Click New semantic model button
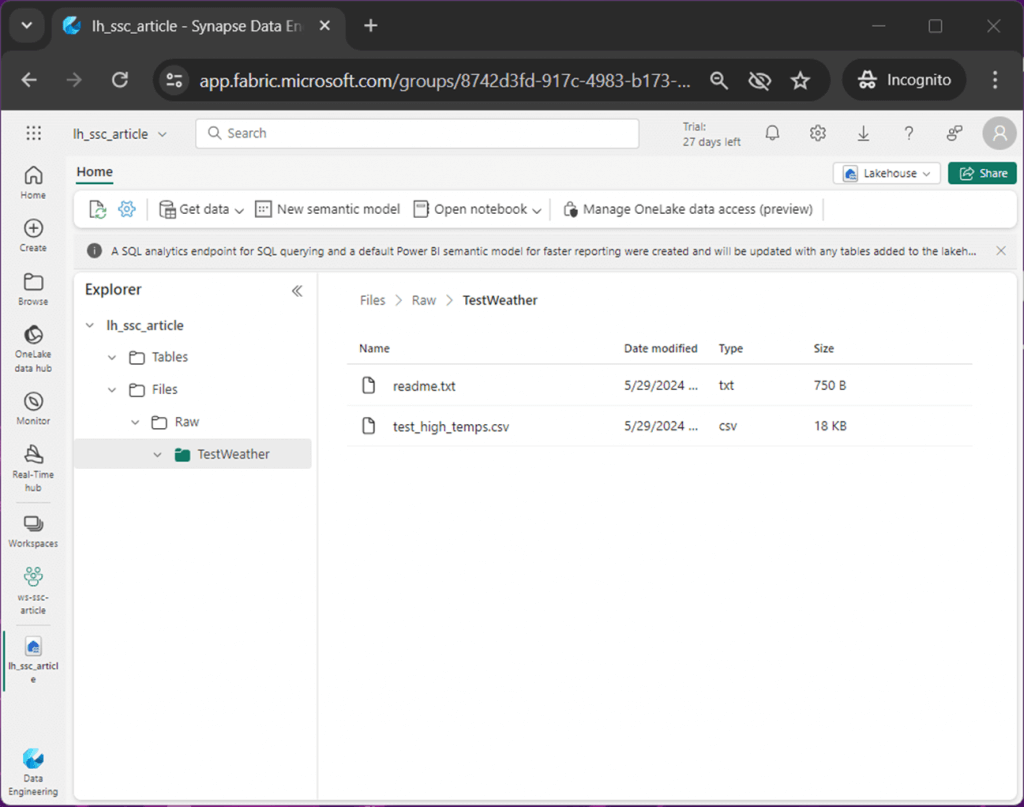1024x807 pixels. (x=328, y=209)
